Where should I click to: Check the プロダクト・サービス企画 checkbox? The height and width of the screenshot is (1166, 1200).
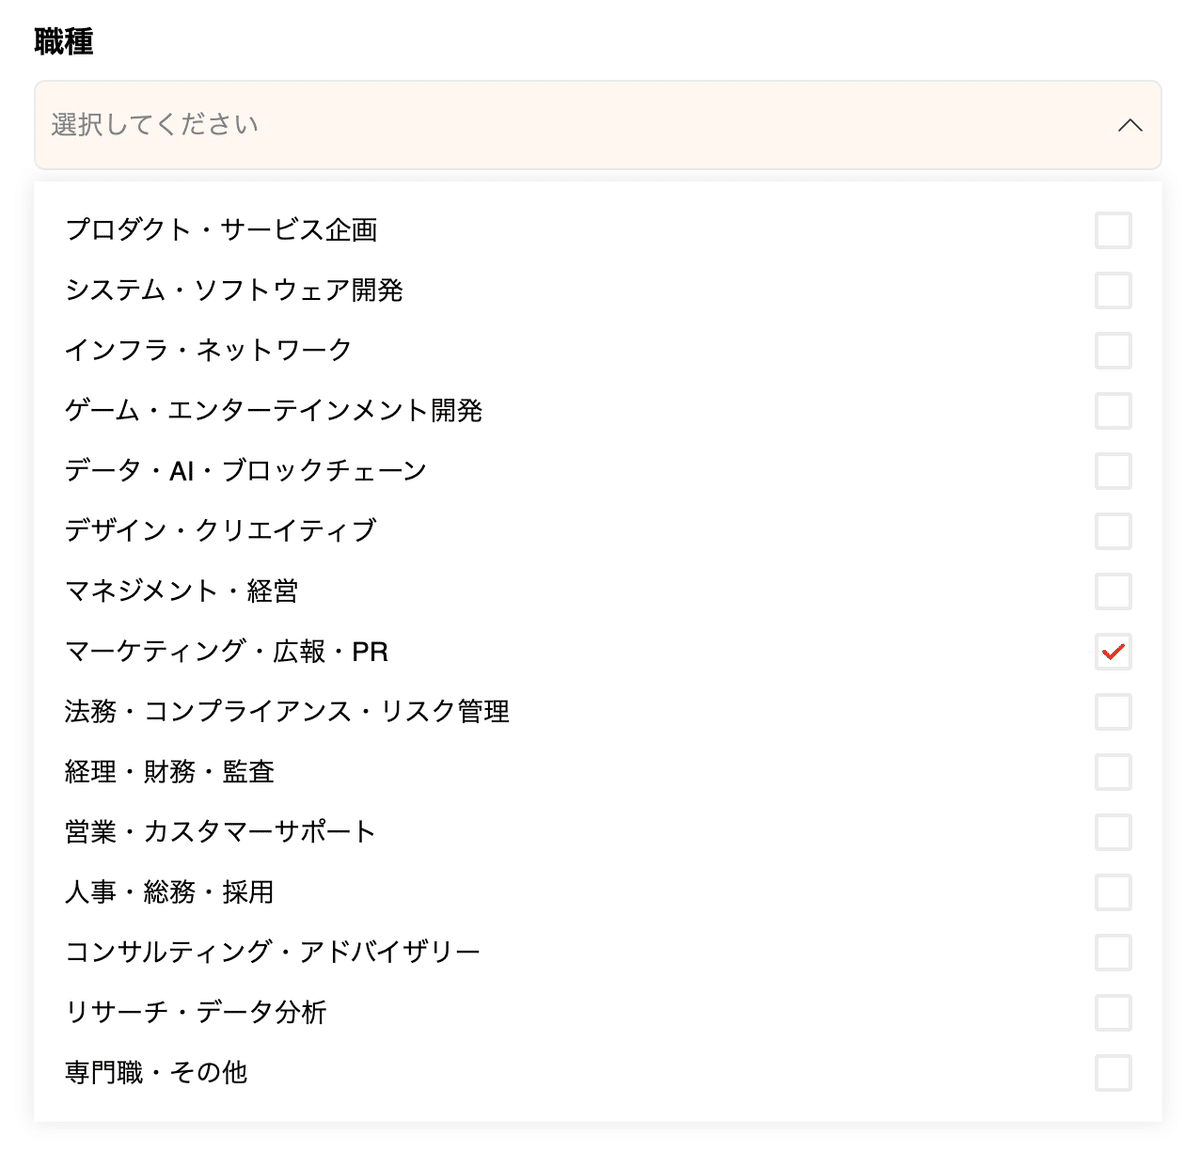pos(1113,230)
